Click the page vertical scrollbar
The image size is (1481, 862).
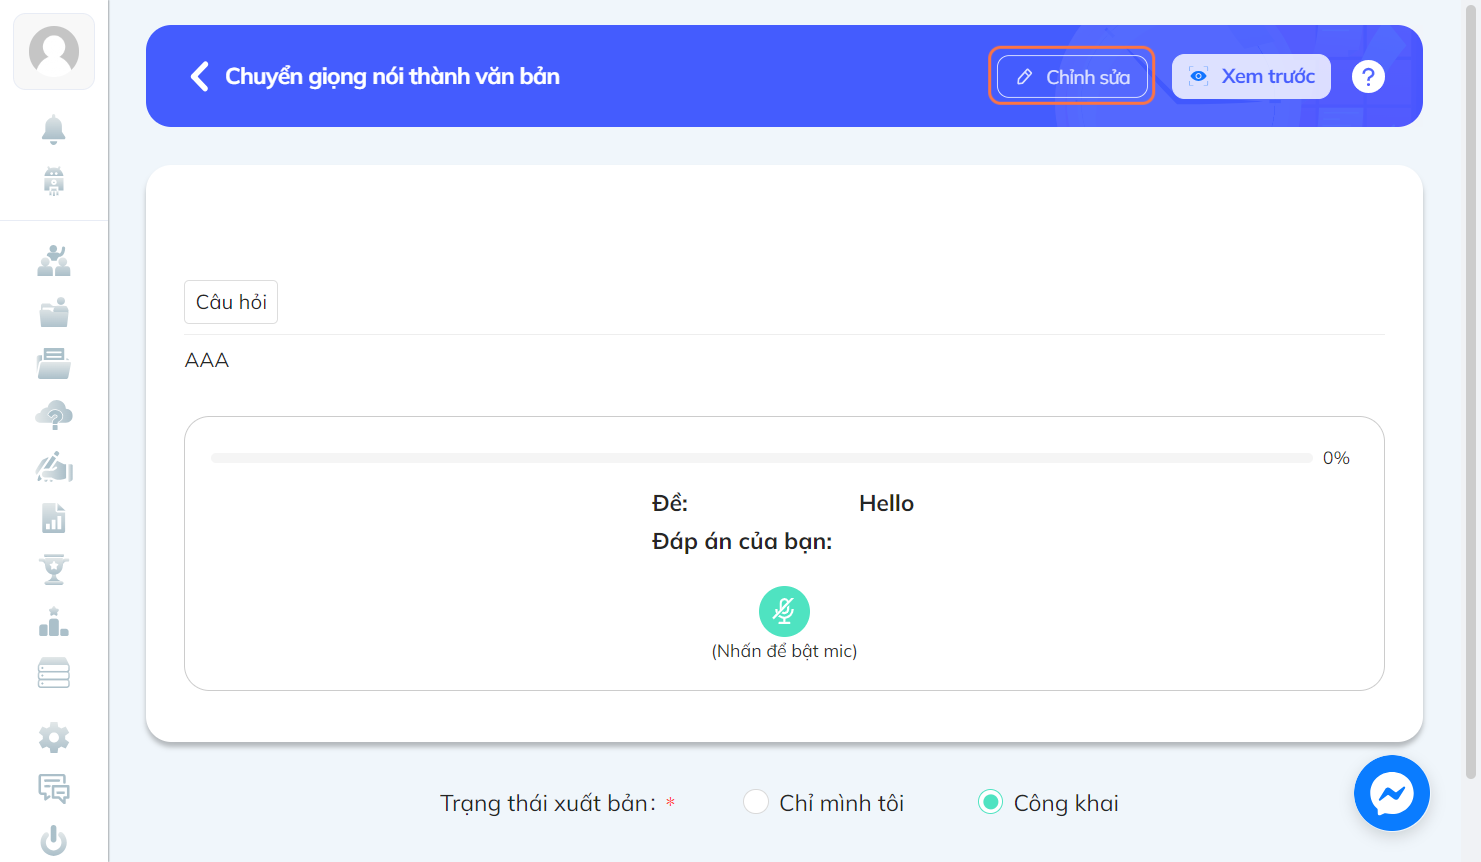1471,390
